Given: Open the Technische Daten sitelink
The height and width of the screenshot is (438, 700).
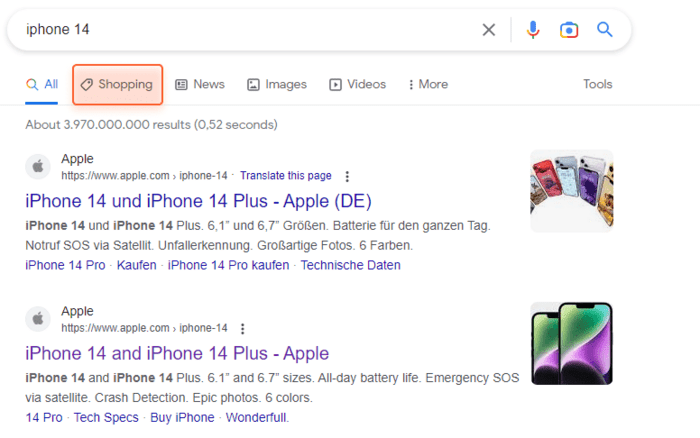Looking at the screenshot, I should point(350,265).
